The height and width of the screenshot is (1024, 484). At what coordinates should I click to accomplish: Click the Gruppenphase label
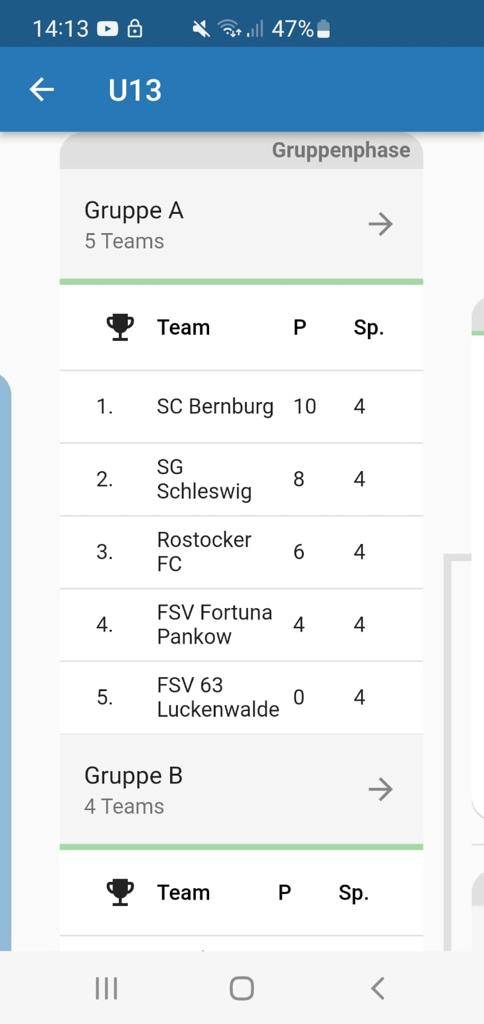coord(341,150)
